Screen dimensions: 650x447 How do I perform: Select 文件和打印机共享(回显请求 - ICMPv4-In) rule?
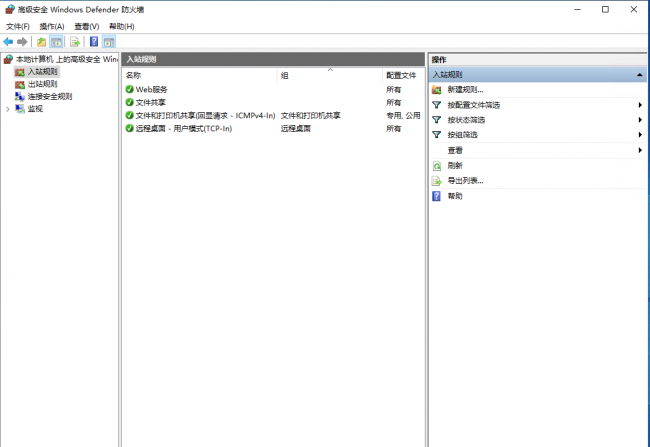coord(273,115)
